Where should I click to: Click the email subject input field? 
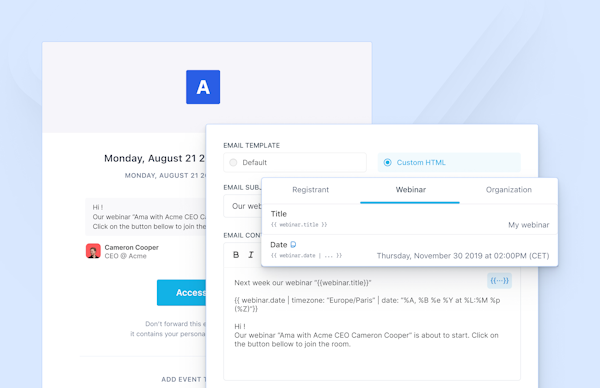pyautogui.click(x=243, y=206)
